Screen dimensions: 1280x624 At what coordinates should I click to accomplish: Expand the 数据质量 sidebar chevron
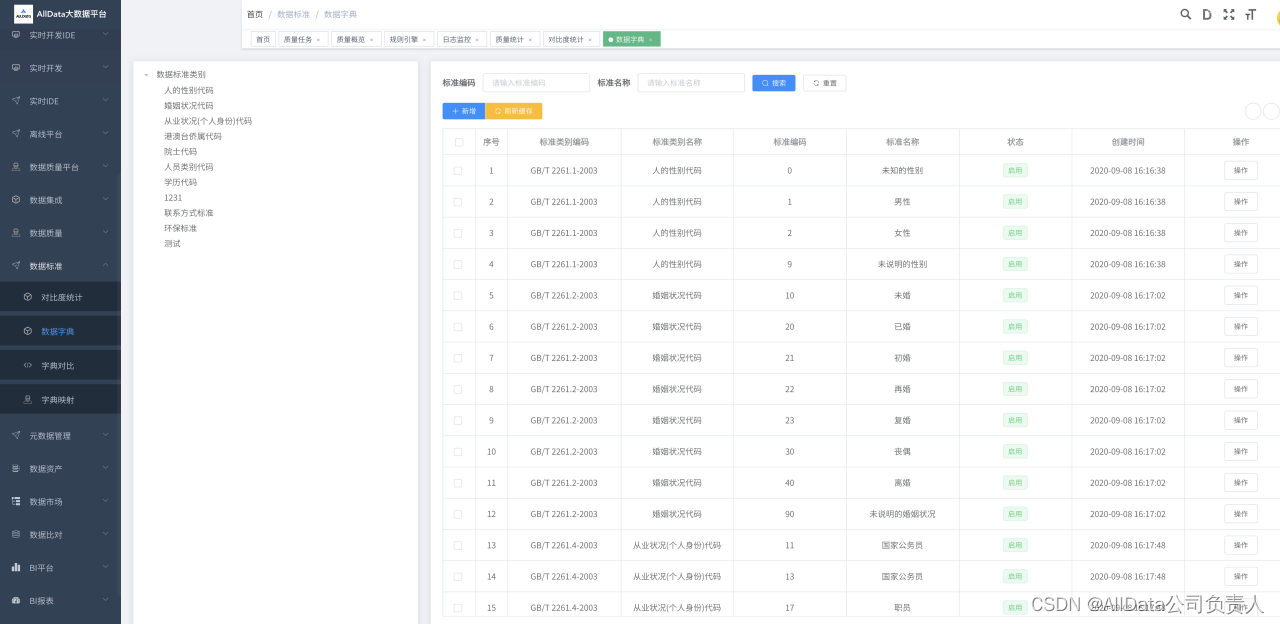[x=105, y=233]
